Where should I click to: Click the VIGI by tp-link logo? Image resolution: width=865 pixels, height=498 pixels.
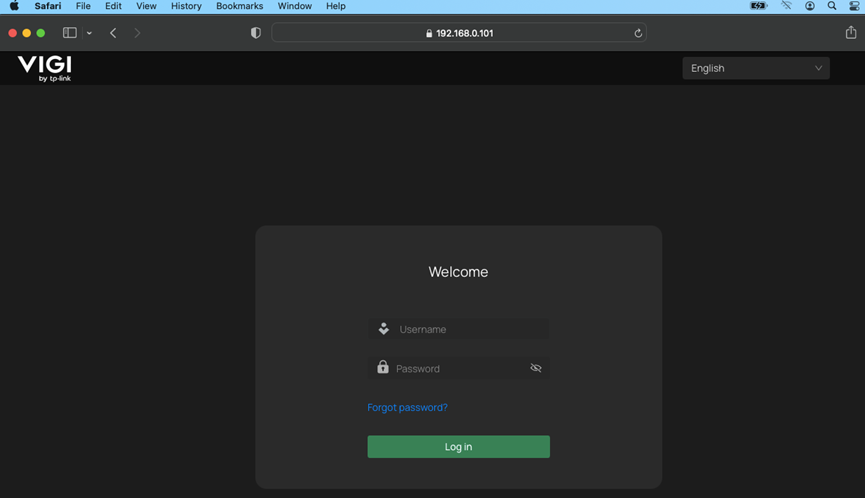pos(45,68)
